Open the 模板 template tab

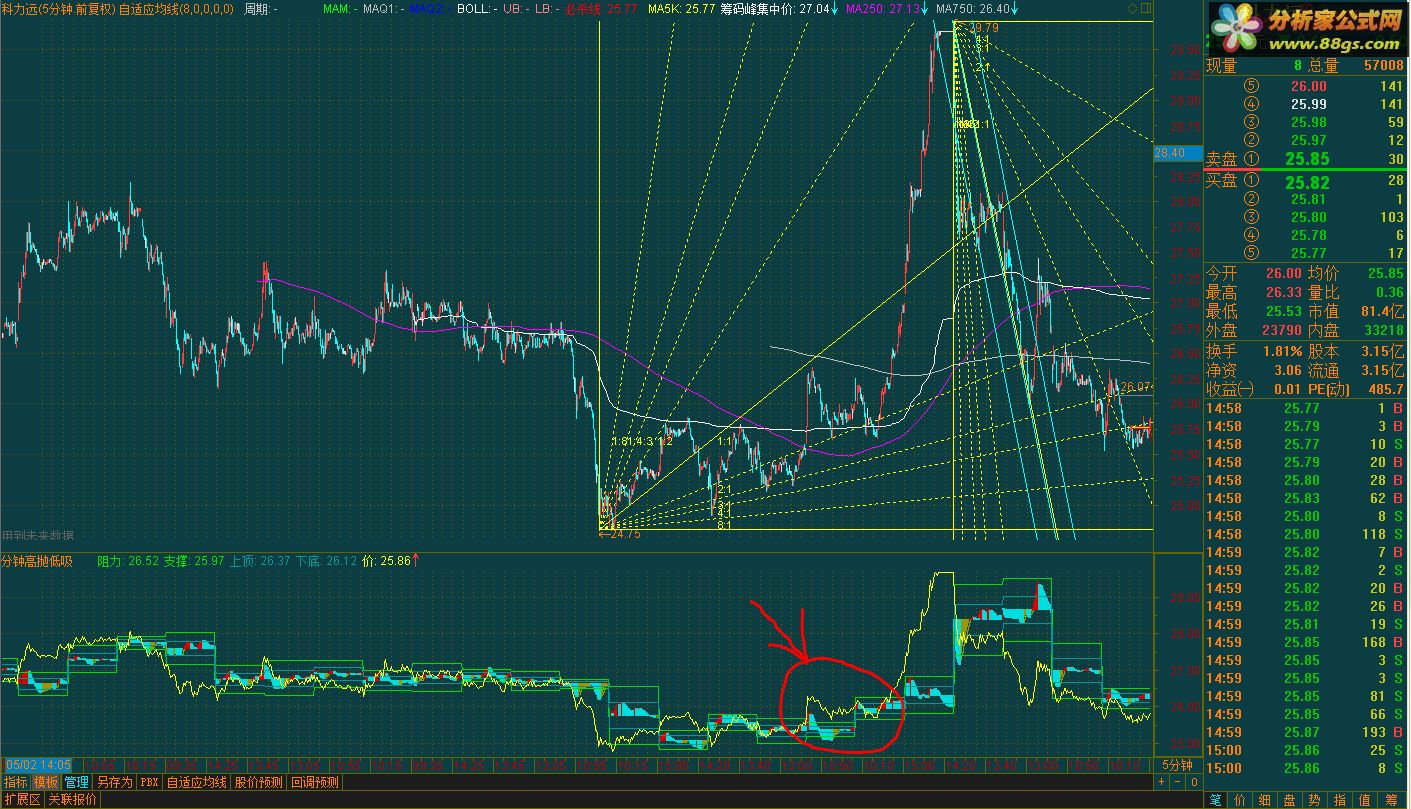click(45, 782)
